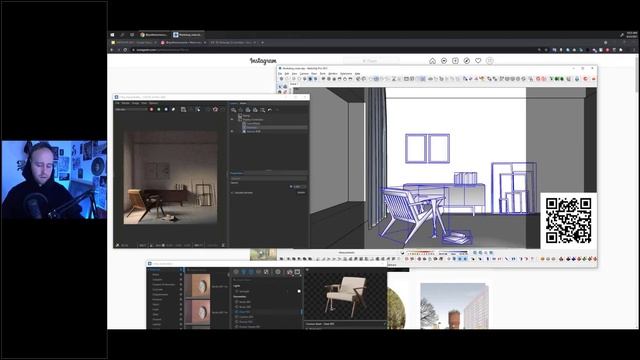Open SketchUp Camera menu
Screen dimensions: 640x360
pos(304,73)
